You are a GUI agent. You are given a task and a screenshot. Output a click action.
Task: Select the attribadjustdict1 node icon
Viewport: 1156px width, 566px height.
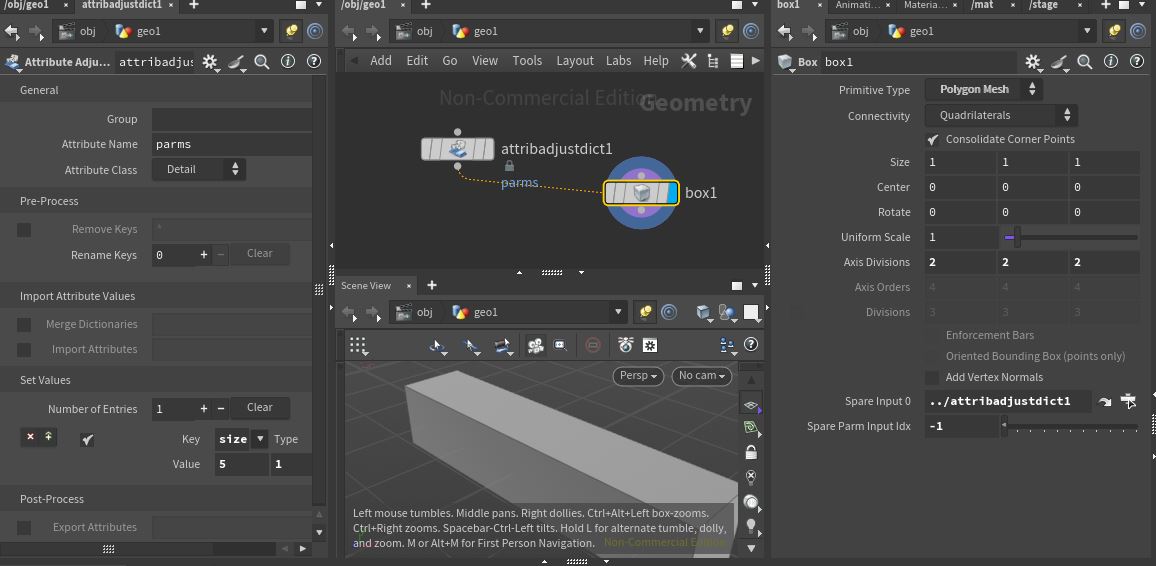point(458,149)
